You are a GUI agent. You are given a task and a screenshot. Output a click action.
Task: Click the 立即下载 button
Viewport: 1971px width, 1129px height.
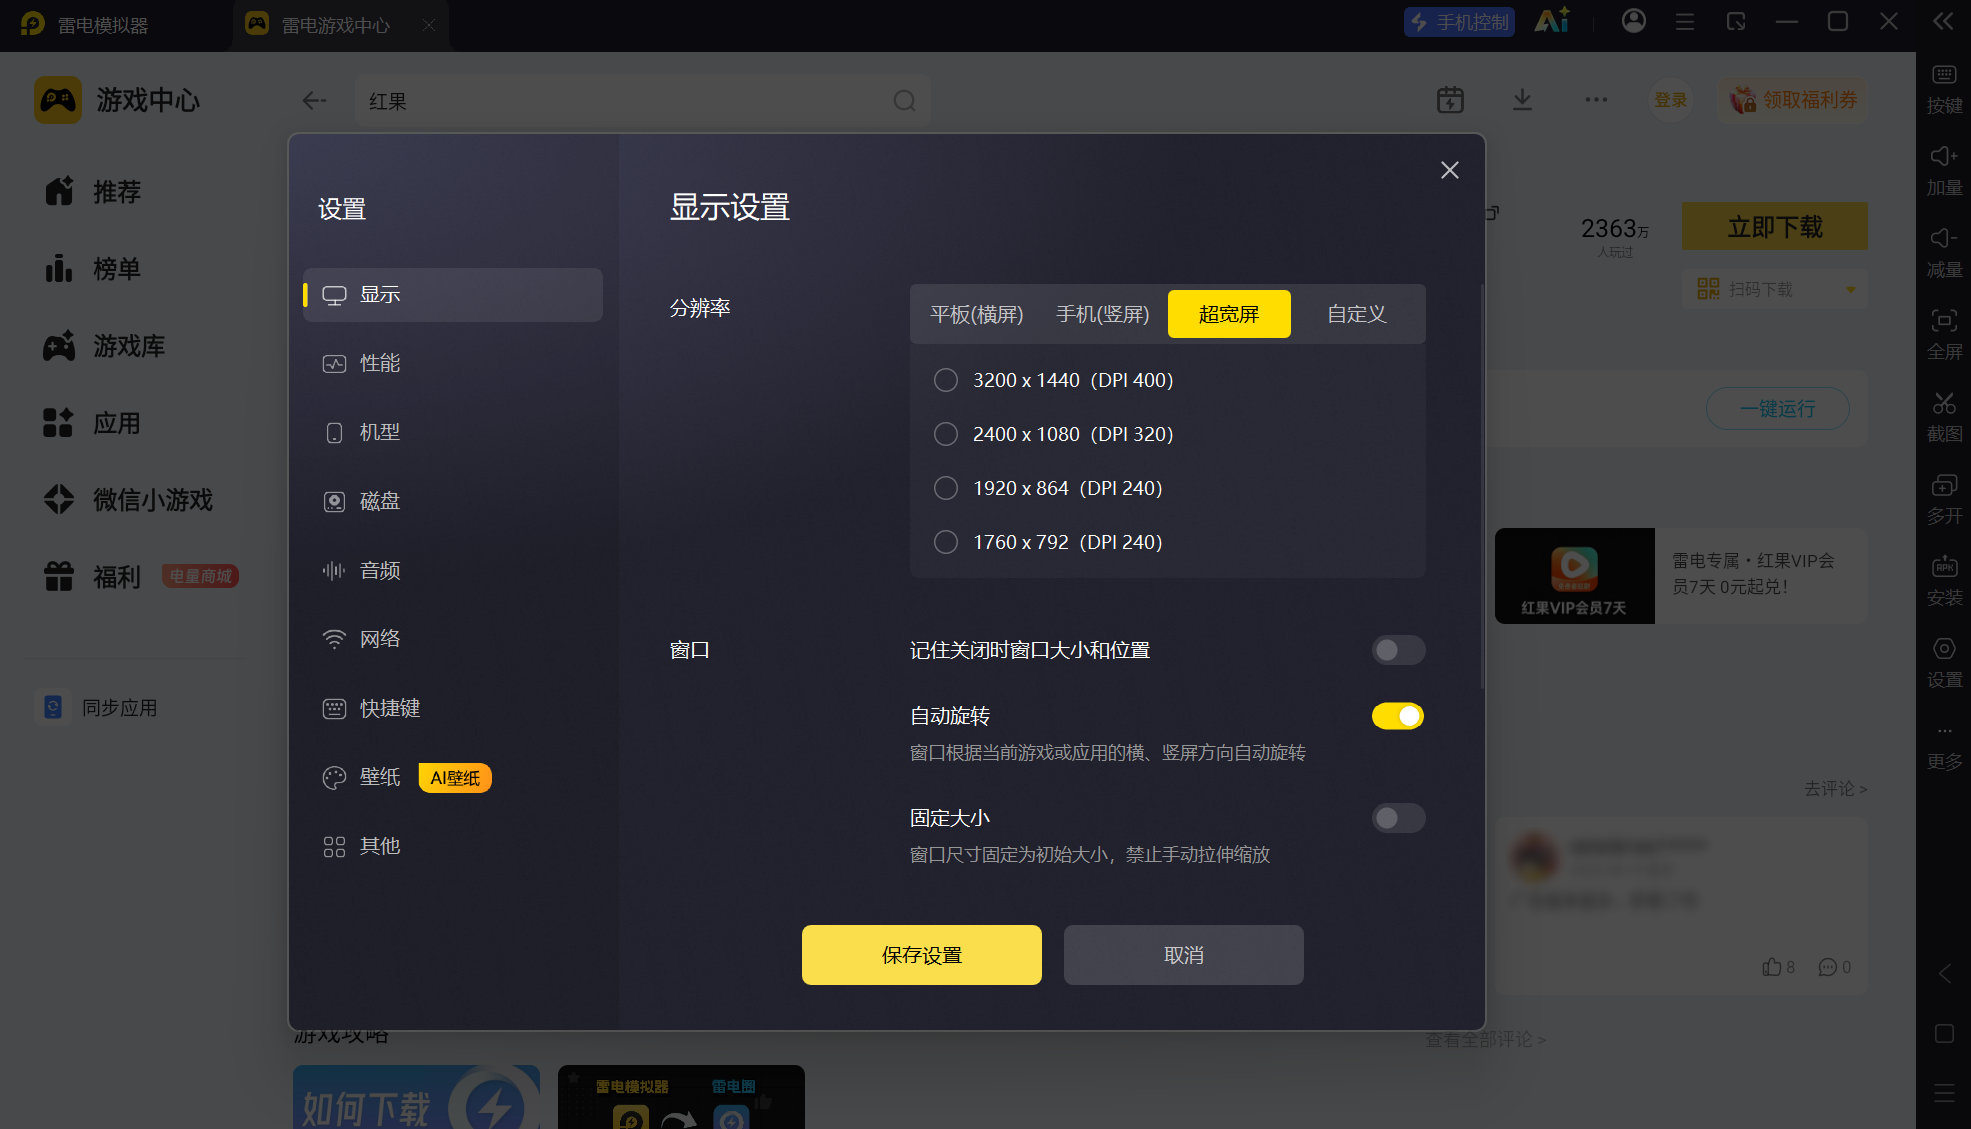[x=1774, y=227]
